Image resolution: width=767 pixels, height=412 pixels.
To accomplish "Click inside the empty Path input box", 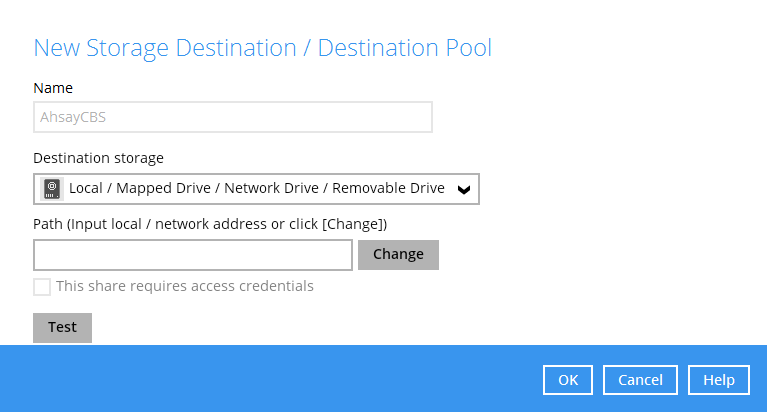I will click(193, 255).
